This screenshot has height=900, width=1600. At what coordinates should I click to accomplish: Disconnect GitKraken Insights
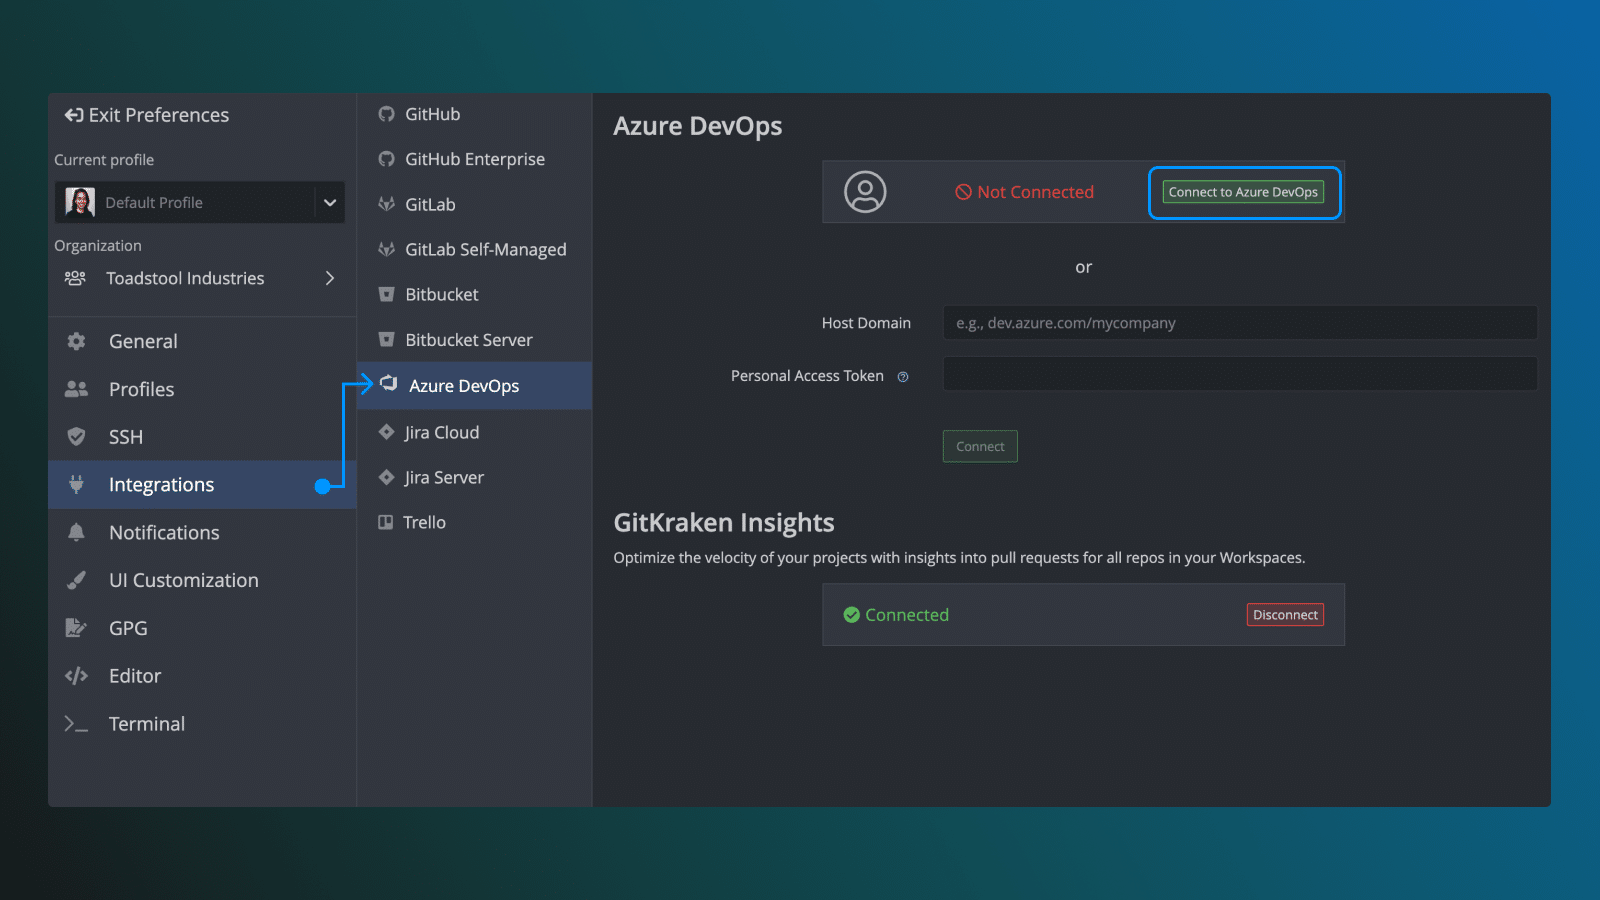pos(1285,615)
